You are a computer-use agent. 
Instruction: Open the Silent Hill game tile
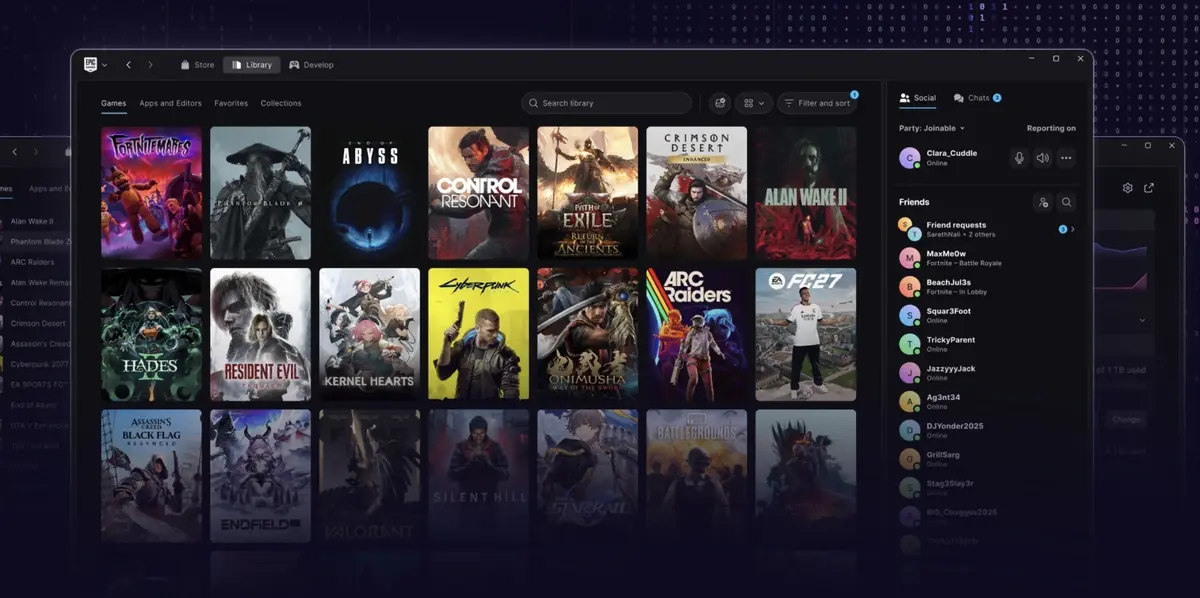coord(478,476)
